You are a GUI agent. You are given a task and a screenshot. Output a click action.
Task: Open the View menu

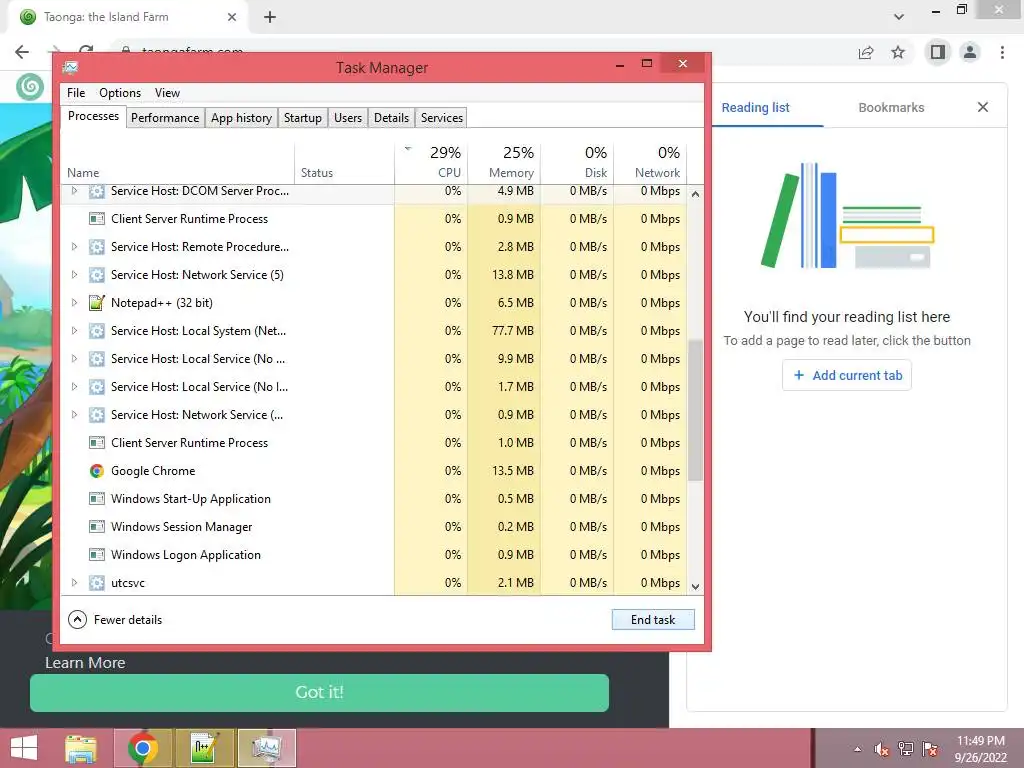[167, 93]
